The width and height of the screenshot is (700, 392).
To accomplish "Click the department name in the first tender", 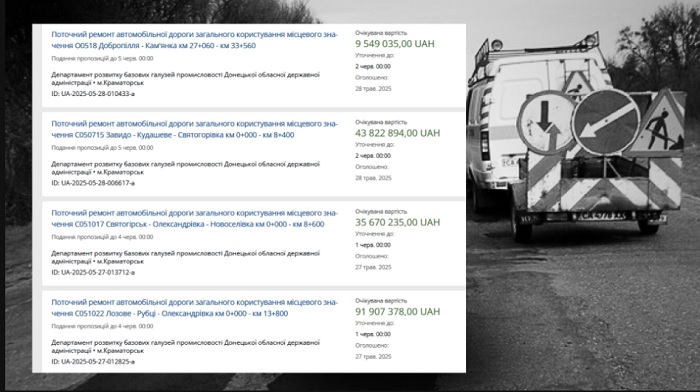I will click(x=185, y=79).
